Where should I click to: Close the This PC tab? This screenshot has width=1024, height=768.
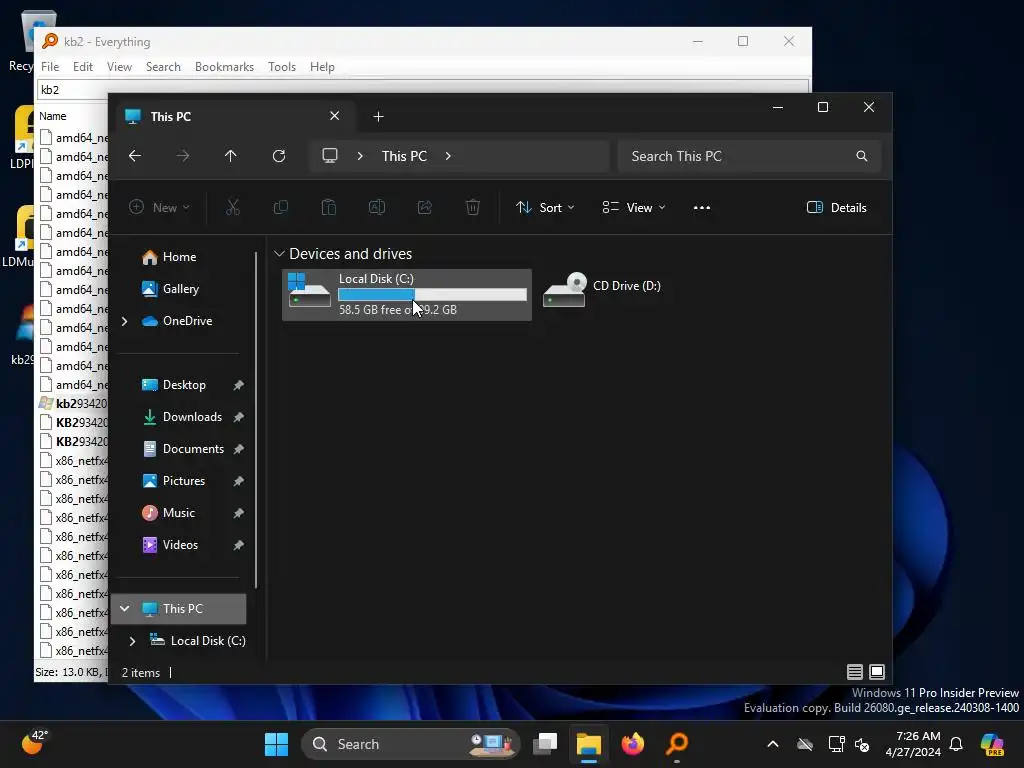point(334,116)
